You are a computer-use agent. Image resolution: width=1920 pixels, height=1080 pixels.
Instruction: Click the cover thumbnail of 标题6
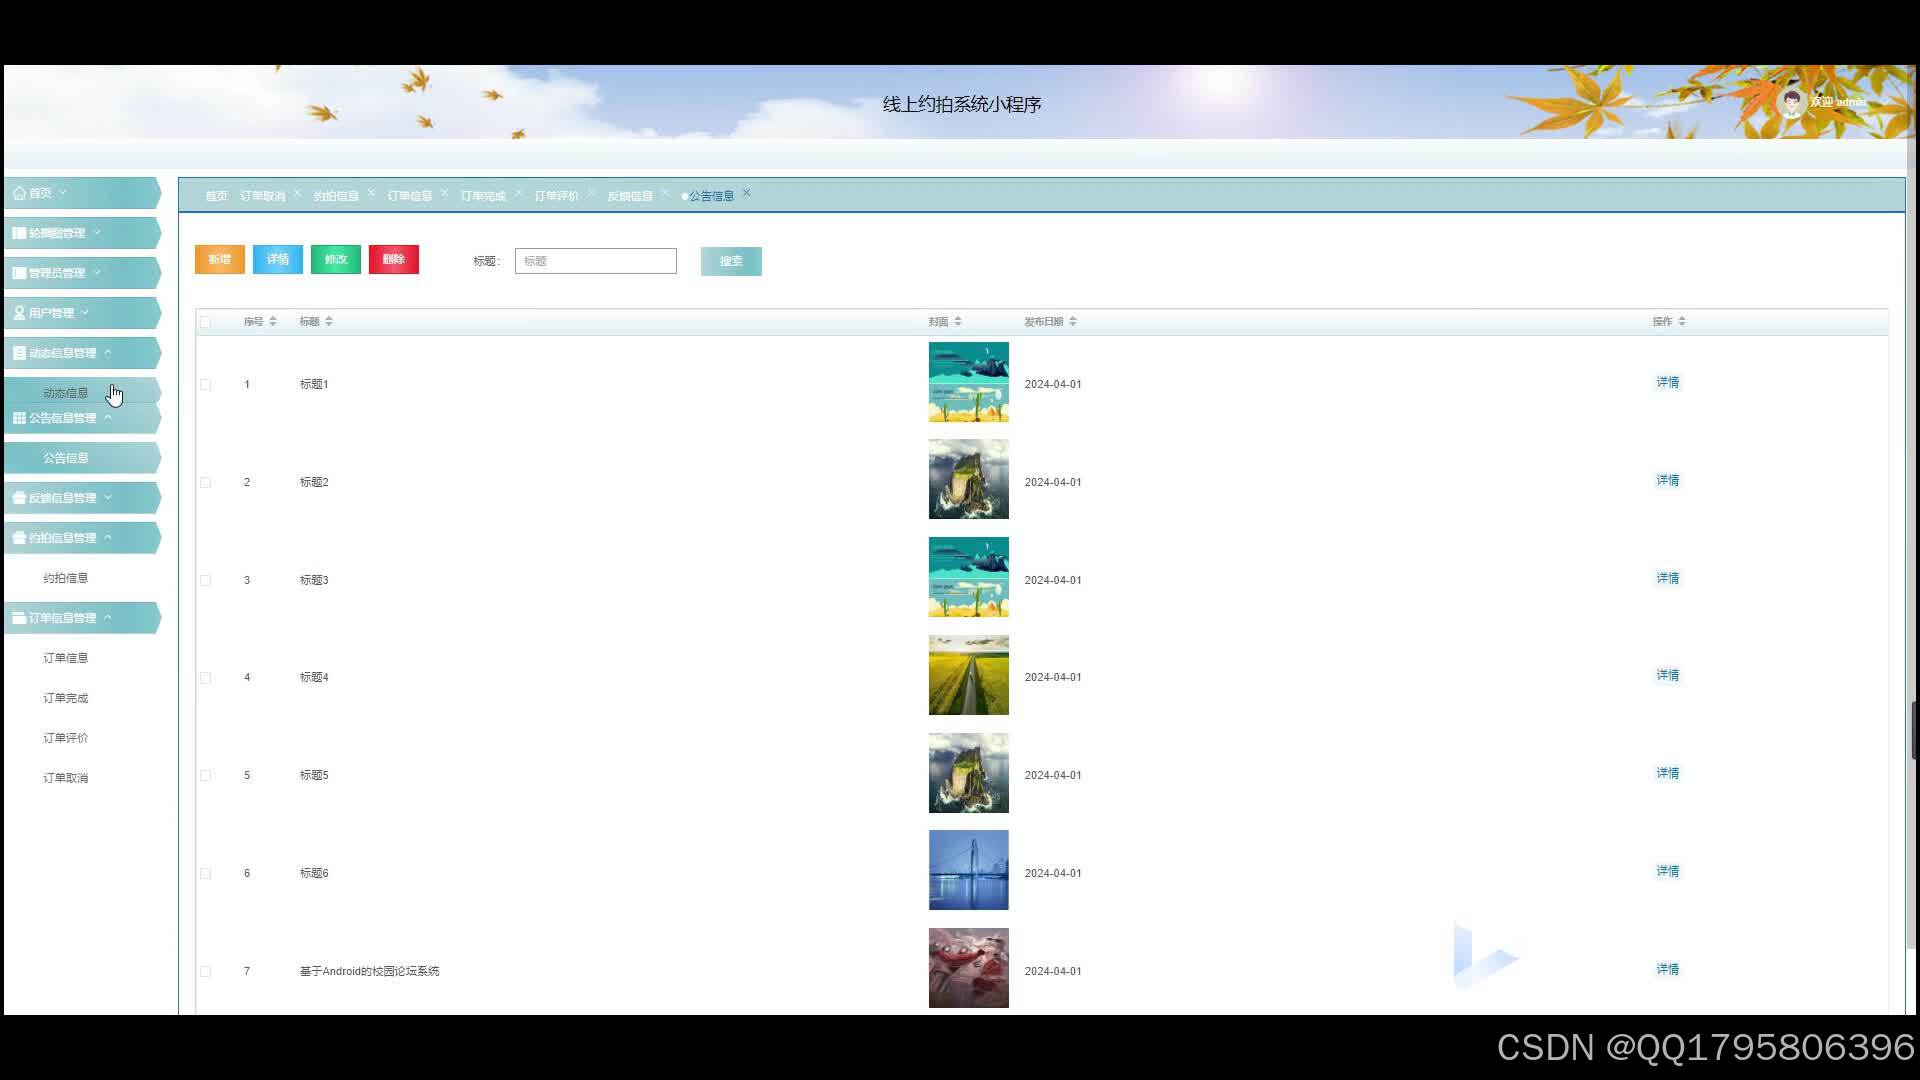968,870
